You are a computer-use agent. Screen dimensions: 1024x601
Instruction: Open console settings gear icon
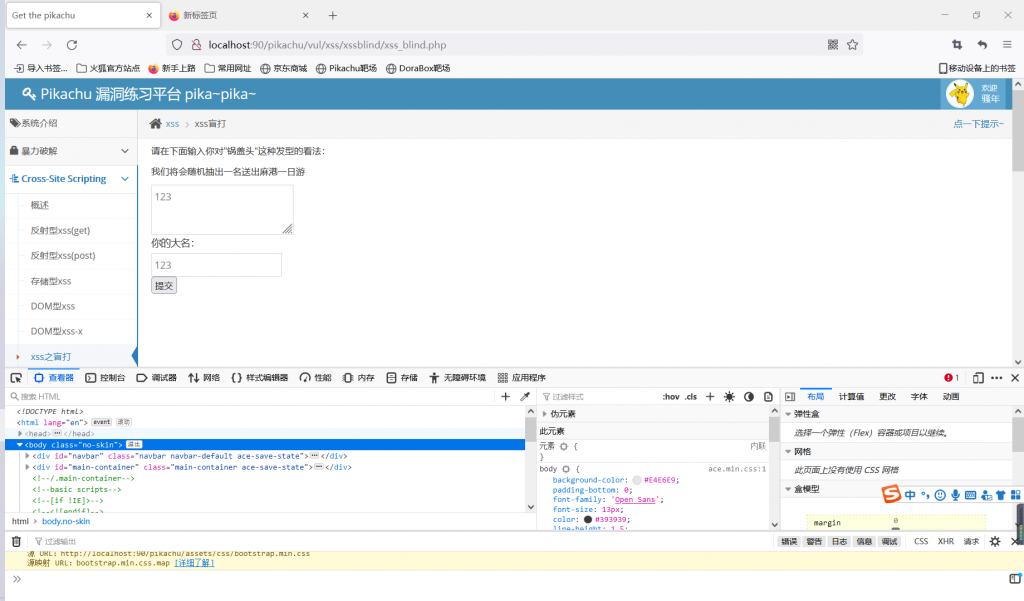coord(995,541)
